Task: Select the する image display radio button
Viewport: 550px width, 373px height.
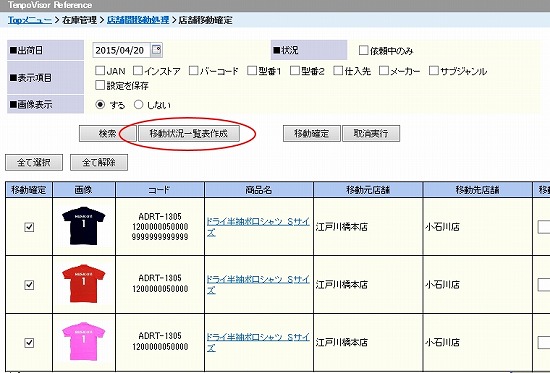Action: point(100,105)
